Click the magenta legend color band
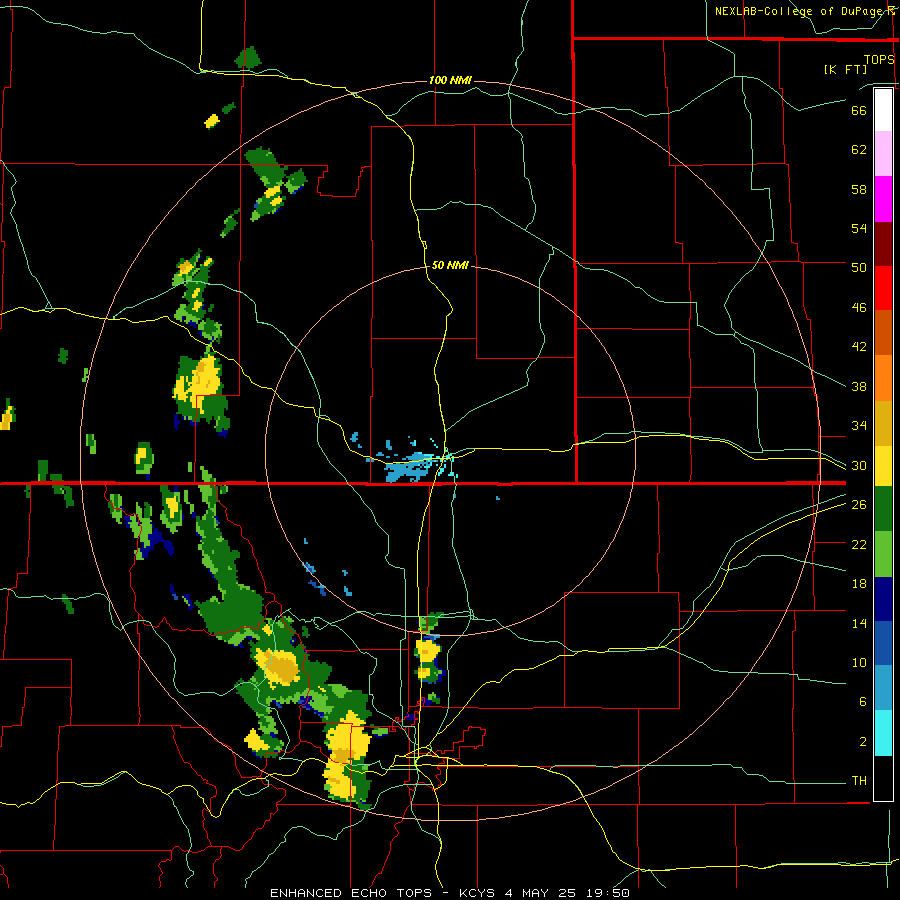 pos(883,199)
